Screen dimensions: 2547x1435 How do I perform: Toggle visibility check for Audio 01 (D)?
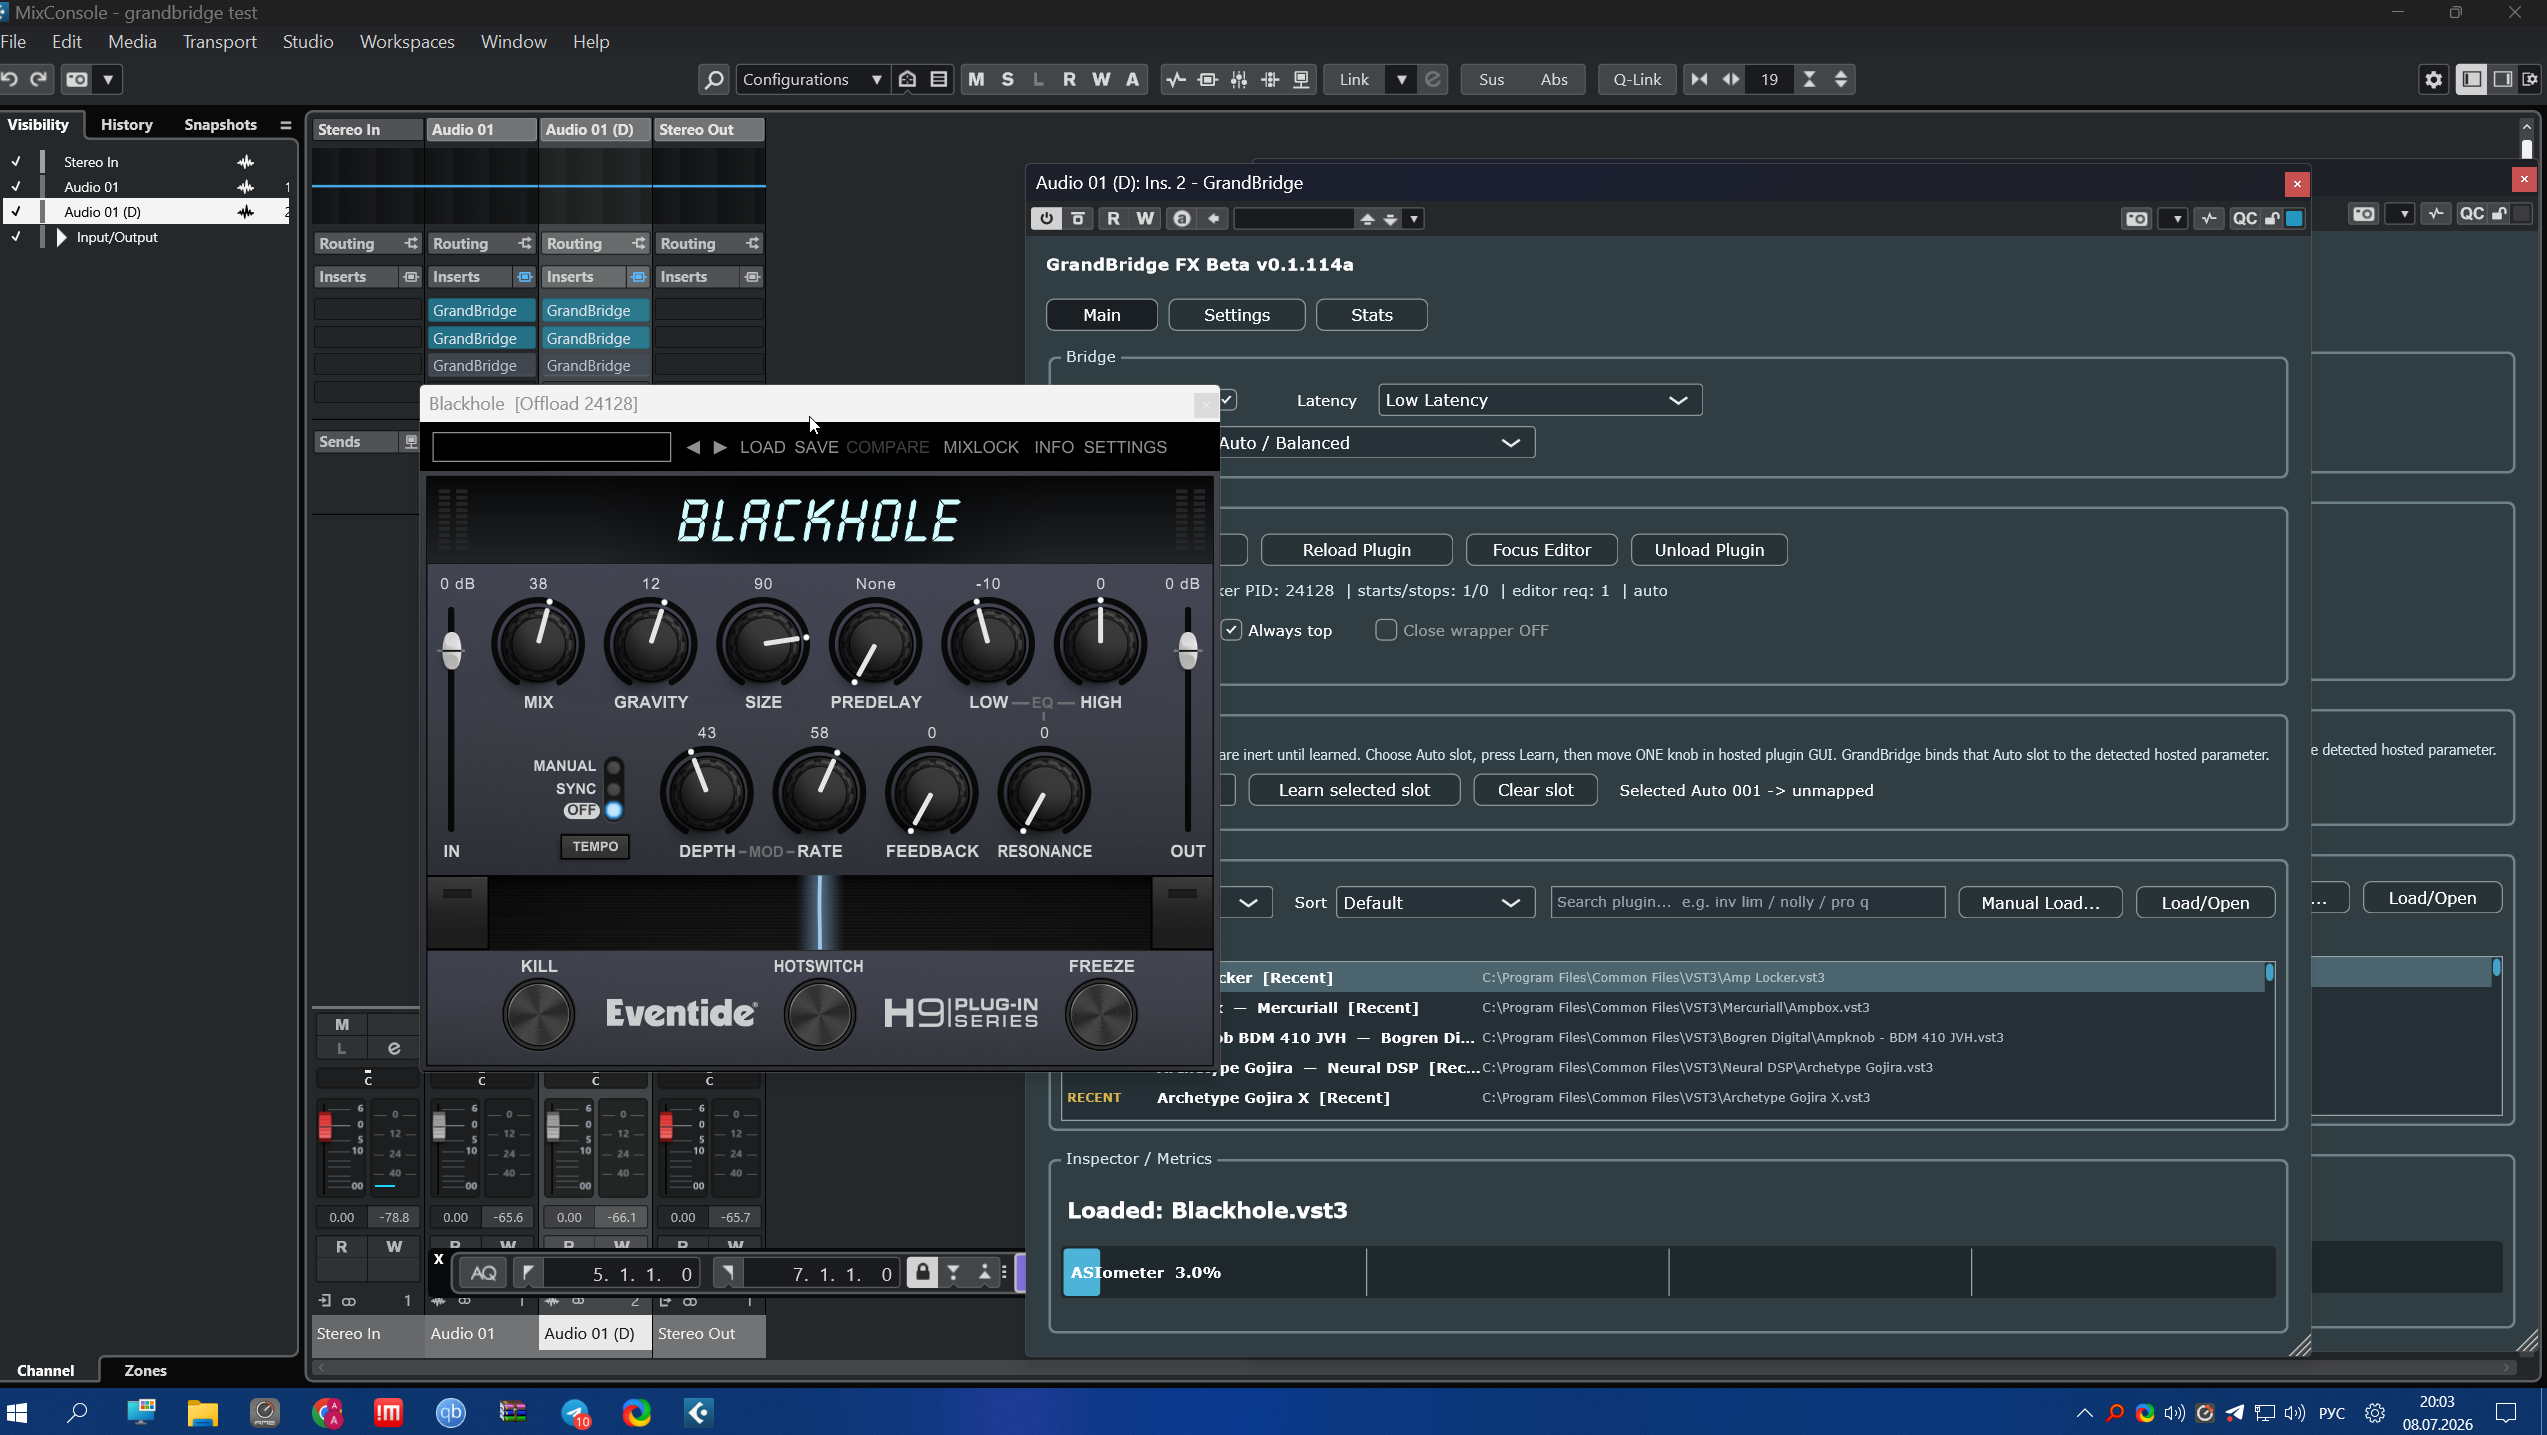(16, 211)
